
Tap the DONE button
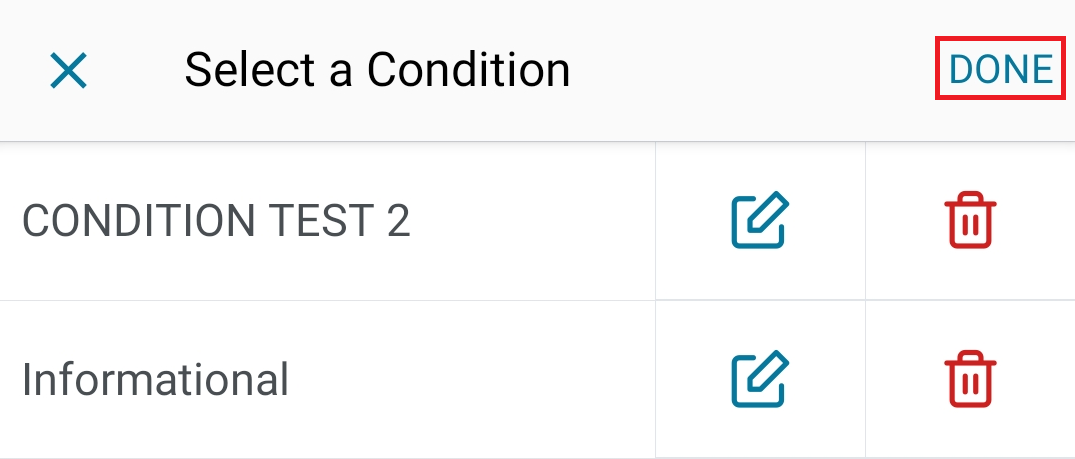click(1000, 69)
